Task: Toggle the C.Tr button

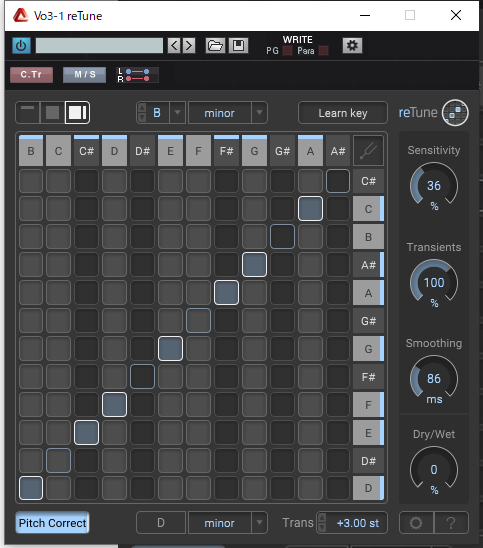Action: (x=31, y=74)
